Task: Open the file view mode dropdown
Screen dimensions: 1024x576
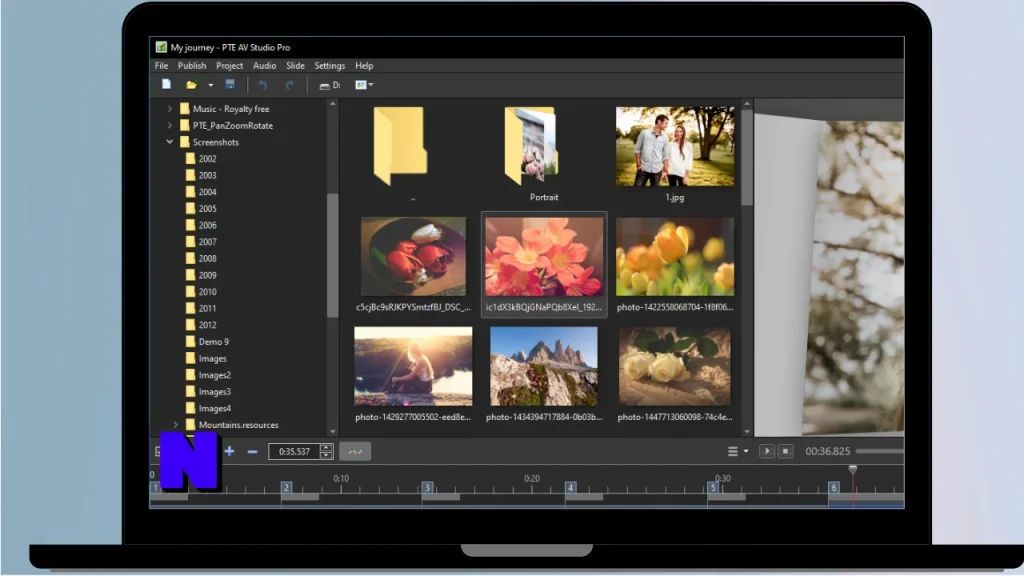Action: click(x=364, y=85)
